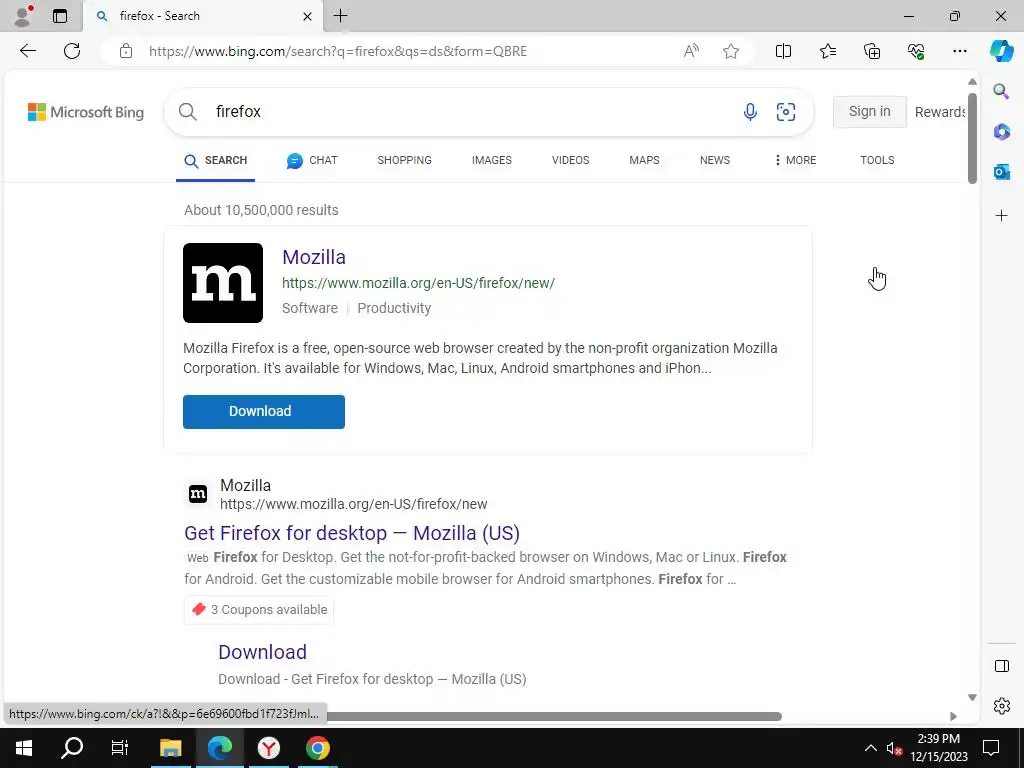Launch Yandex Browser from the taskbar
This screenshot has height=768, width=1024.
[x=268, y=748]
